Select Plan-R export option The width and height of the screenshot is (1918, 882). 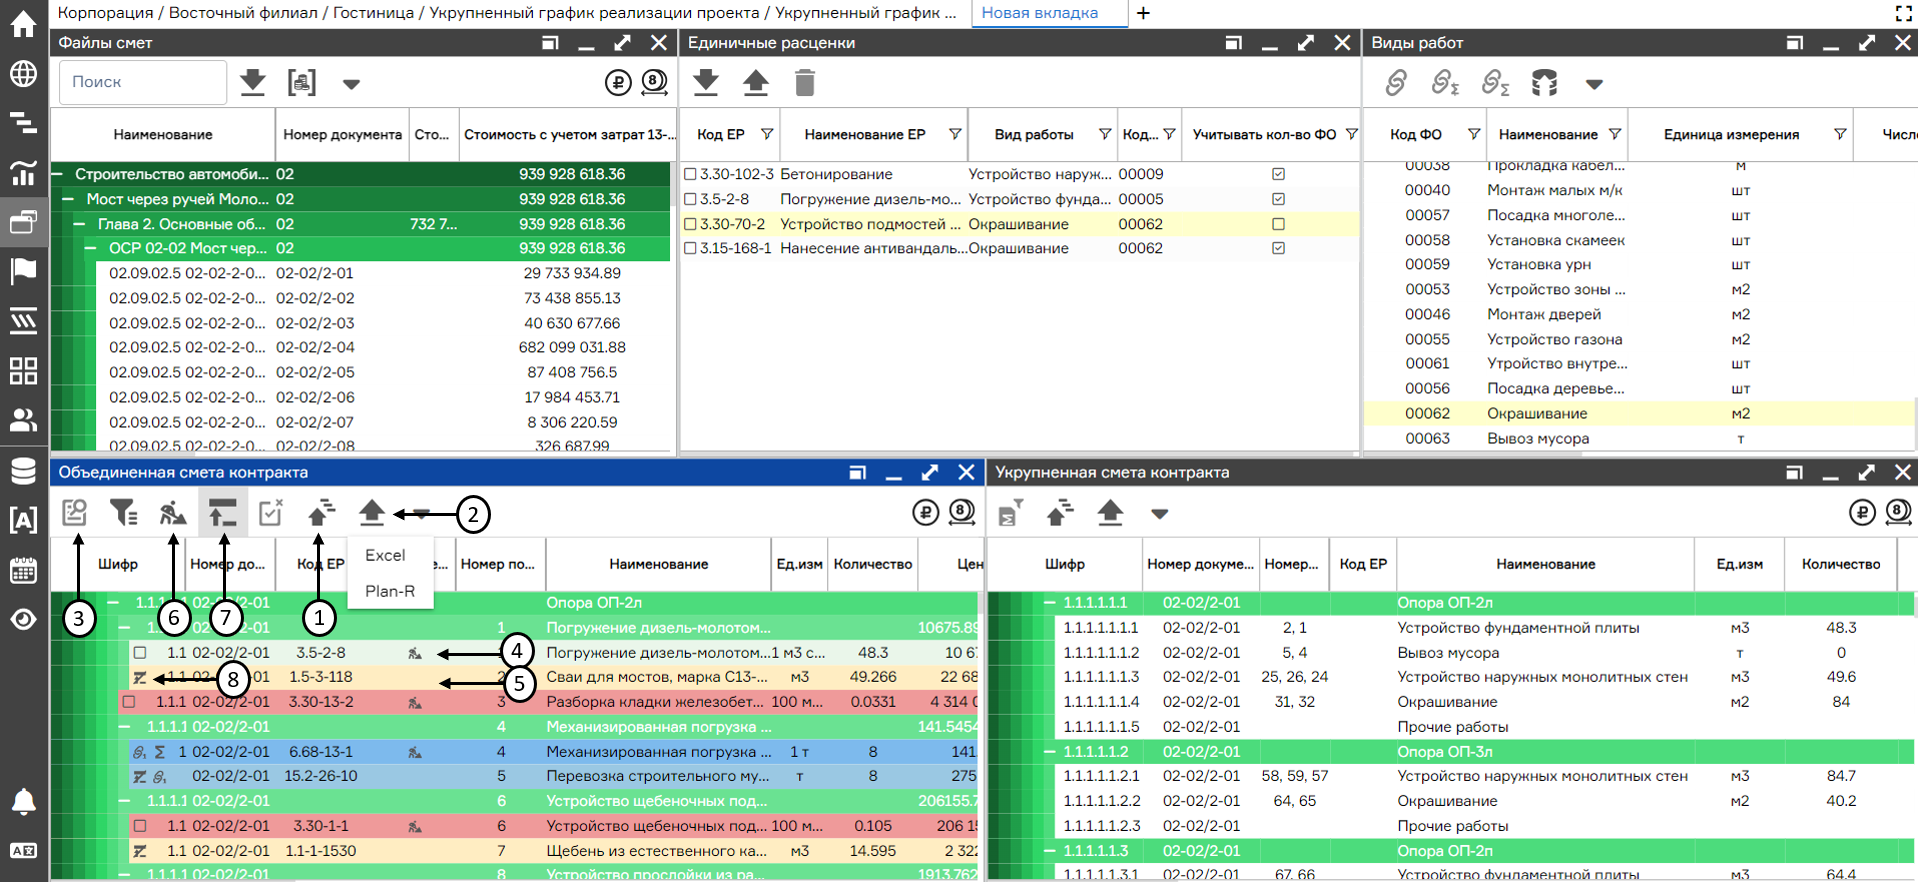coord(390,591)
